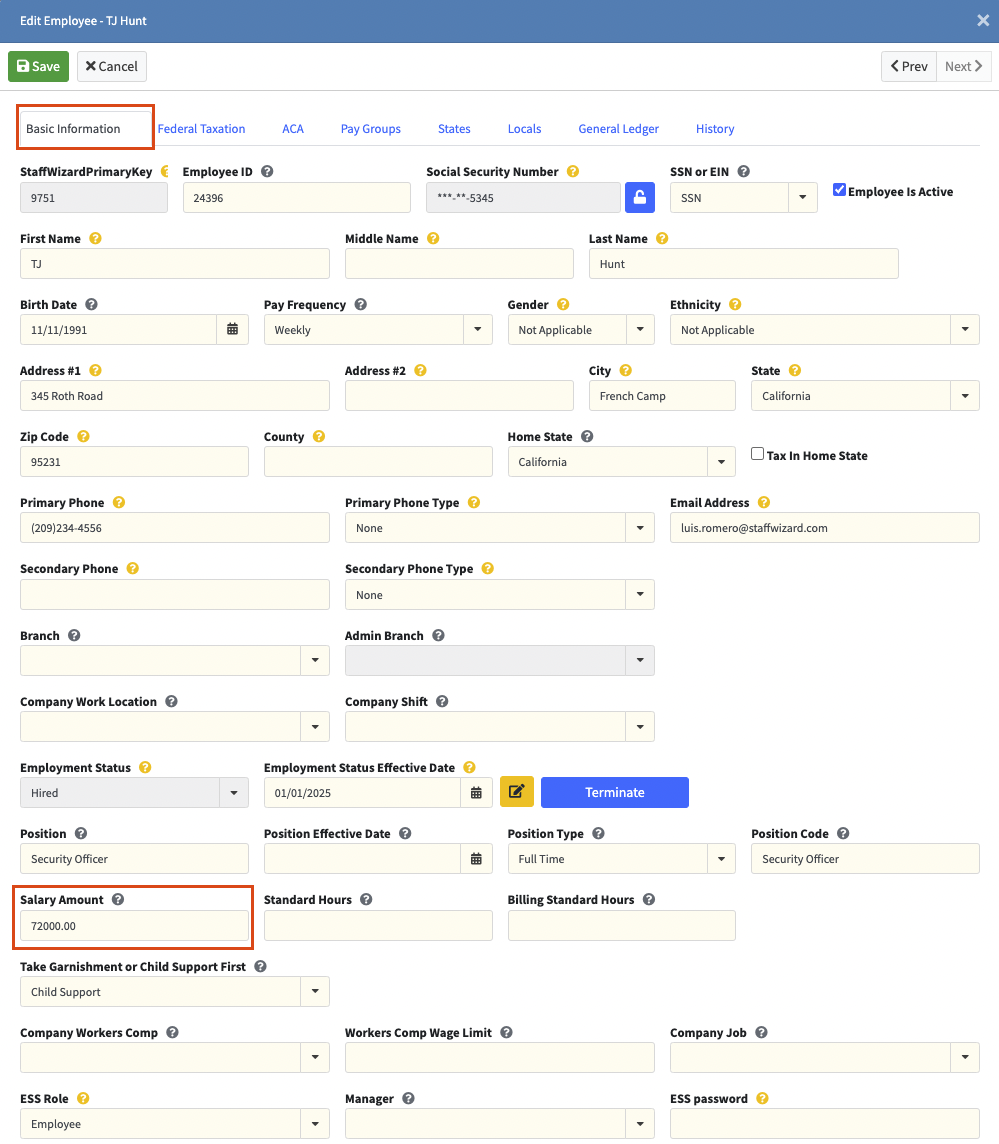Viewport: 999px width, 1144px height.
Task: Click the yellow edit employment status icon
Action: coord(517,792)
